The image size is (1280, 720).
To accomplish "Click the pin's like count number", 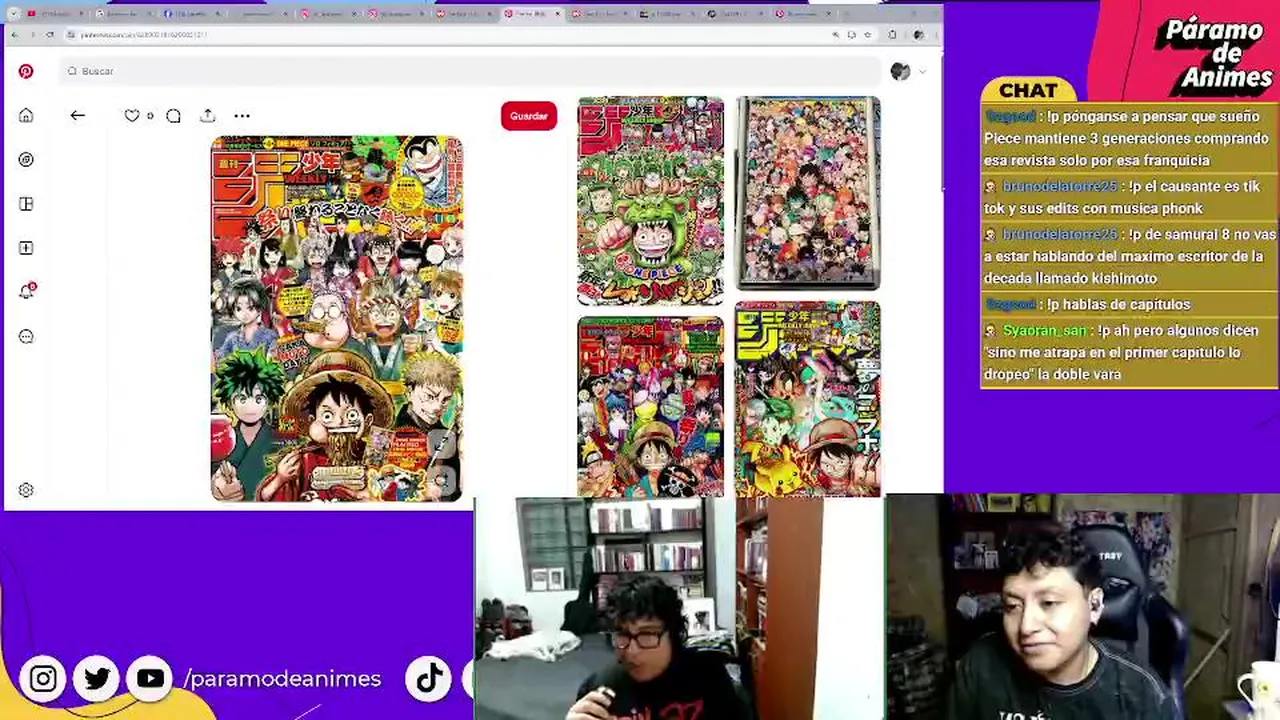I will click(150, 116).
